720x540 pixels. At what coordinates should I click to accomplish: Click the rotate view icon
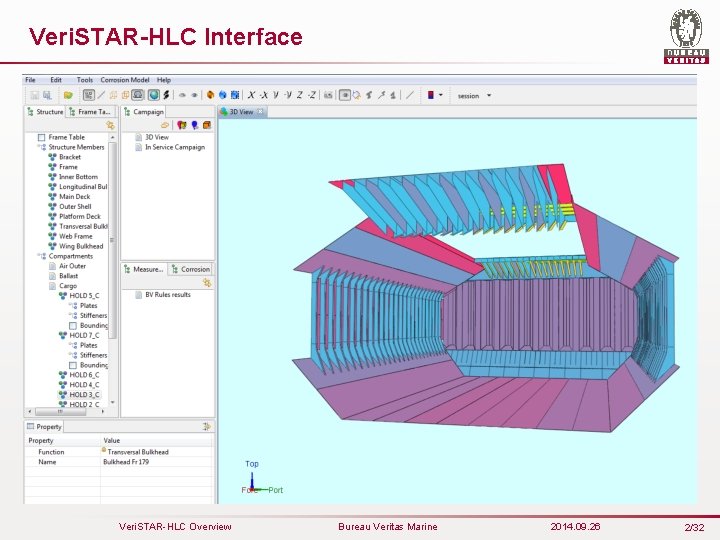pos(356,95)
